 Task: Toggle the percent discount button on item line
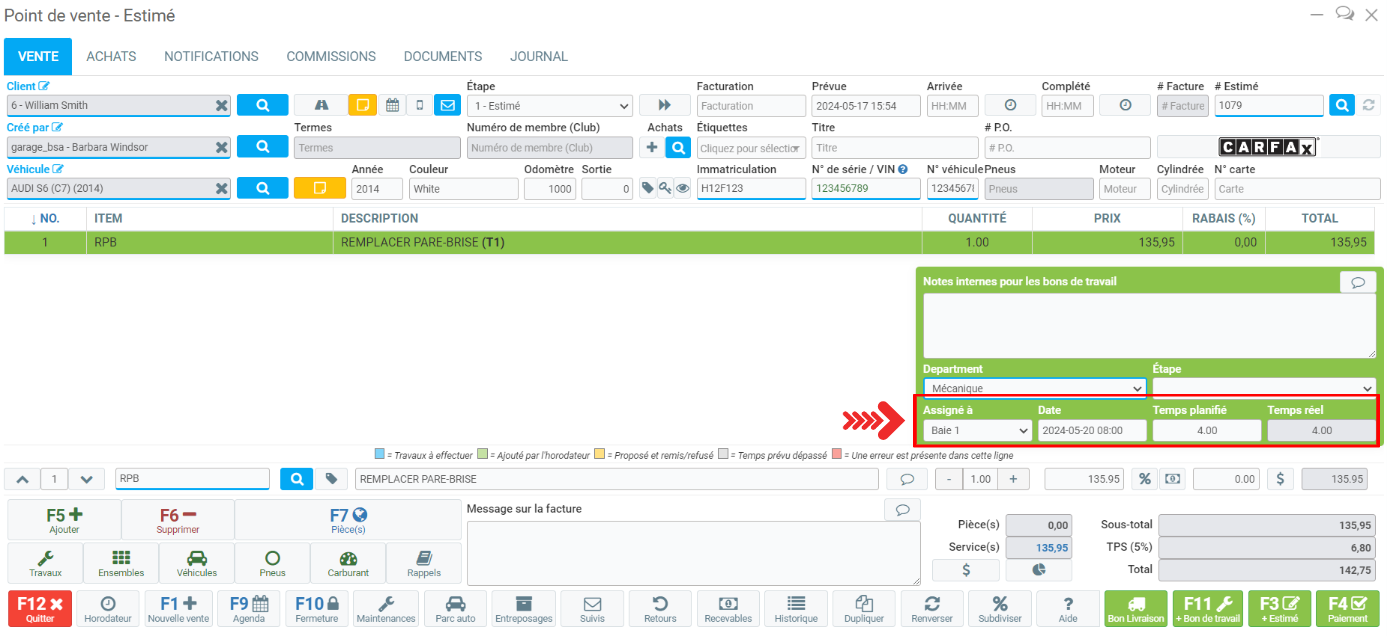tap(1144, 479)
